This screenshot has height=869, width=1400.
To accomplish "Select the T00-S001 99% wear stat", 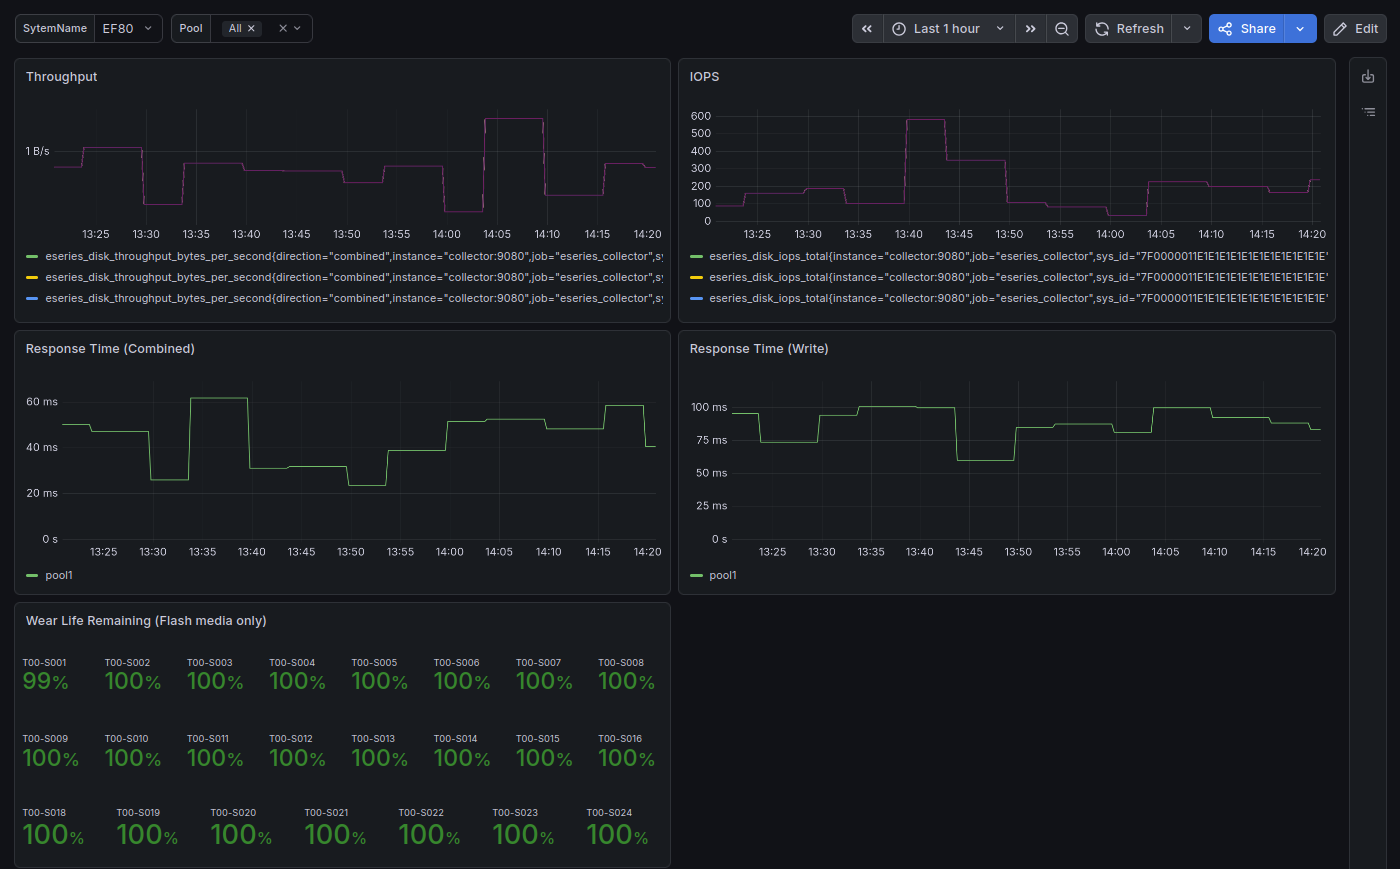I will (46, 675).
